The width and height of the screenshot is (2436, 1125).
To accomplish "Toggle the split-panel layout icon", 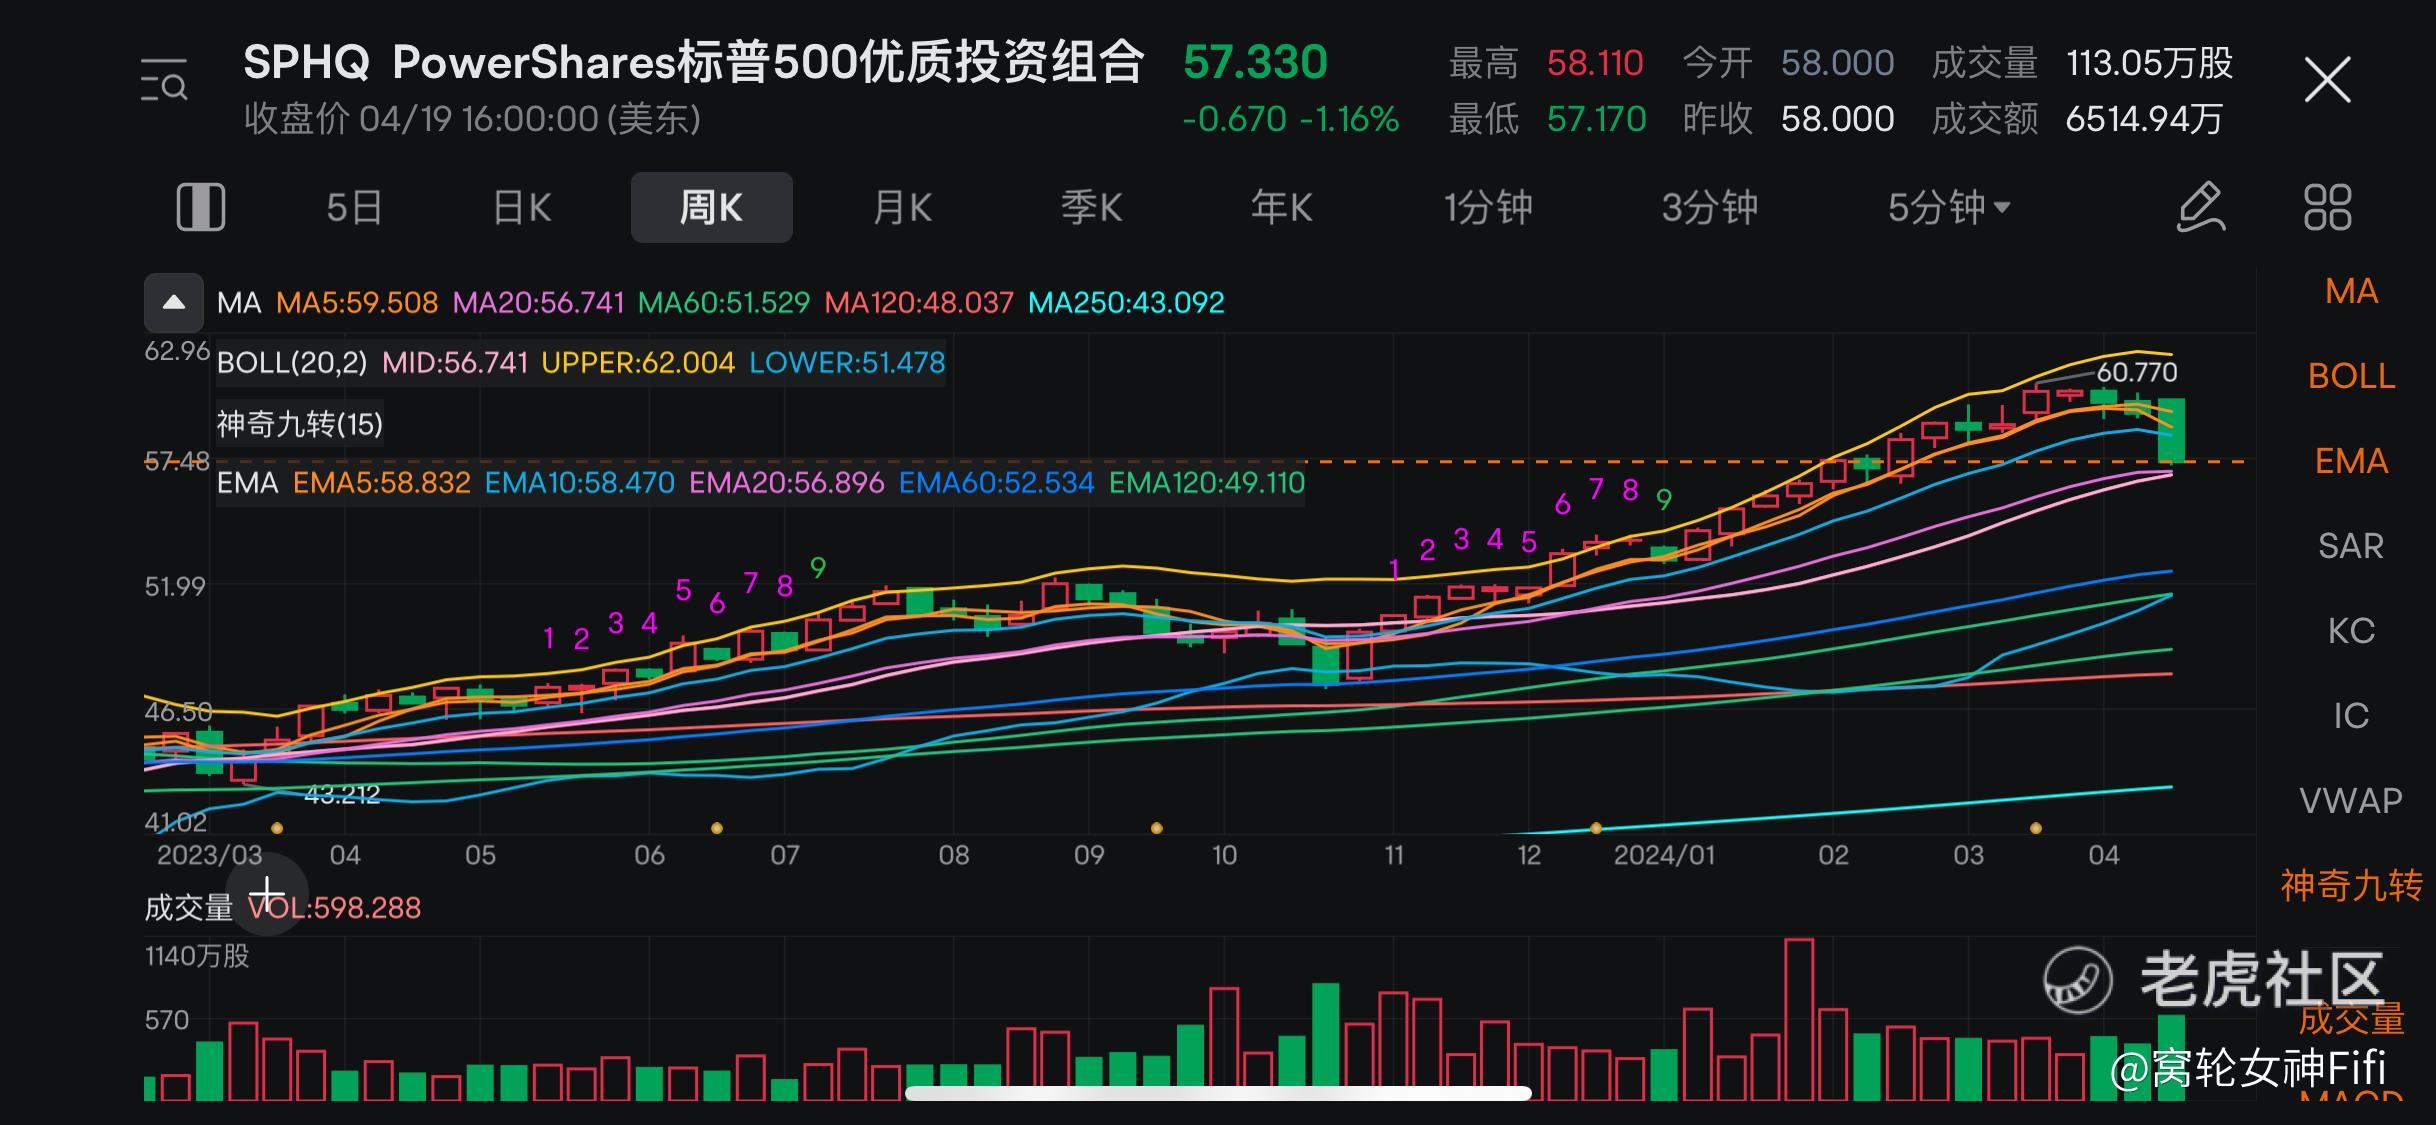I will (201, 207).
